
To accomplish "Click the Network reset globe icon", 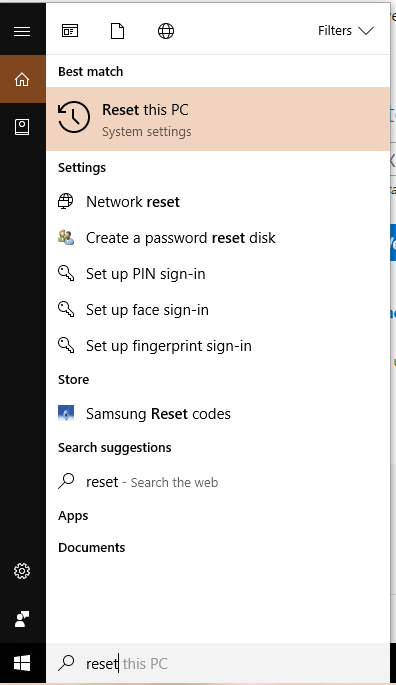I will (66, 201).
